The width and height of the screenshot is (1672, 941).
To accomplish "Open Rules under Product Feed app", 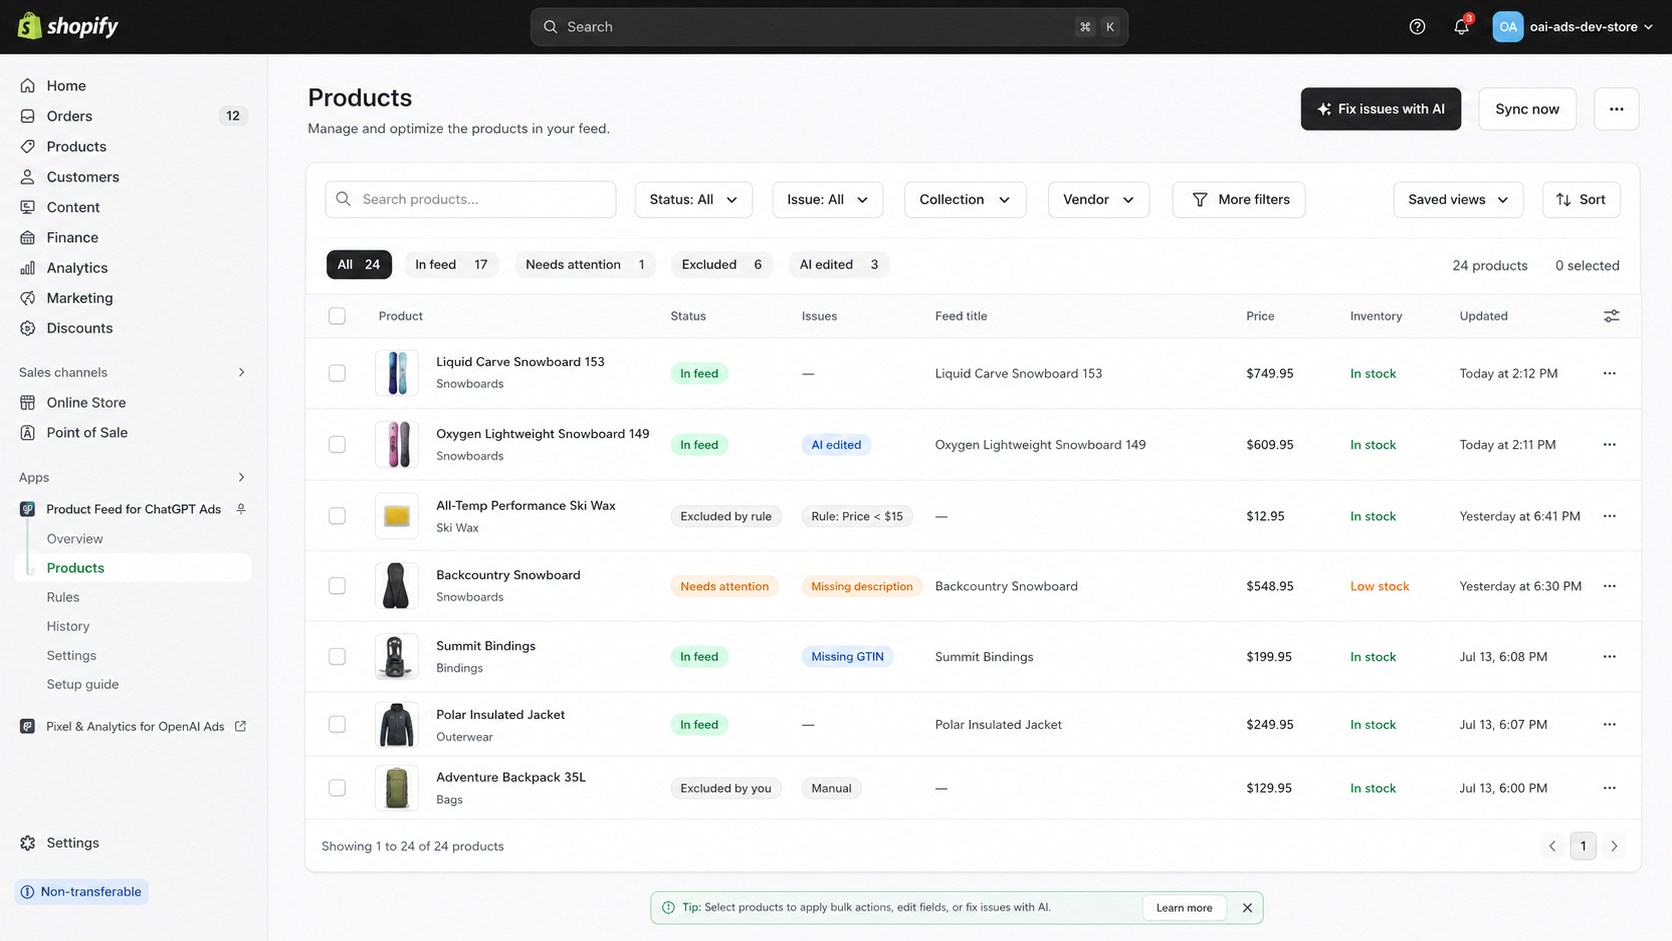I will coord(63,597).
